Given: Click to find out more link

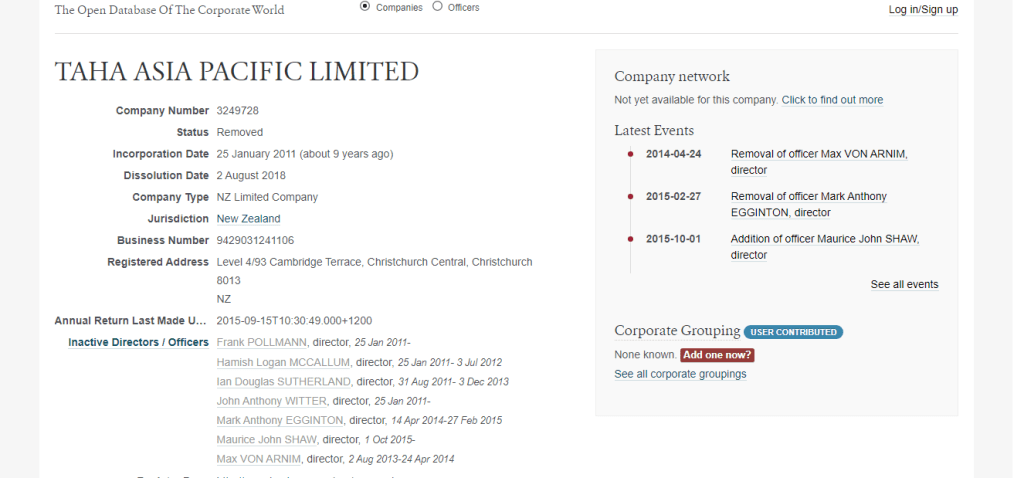Looking at the screenshot, I should pyautogui.click(x=832, y=100).
